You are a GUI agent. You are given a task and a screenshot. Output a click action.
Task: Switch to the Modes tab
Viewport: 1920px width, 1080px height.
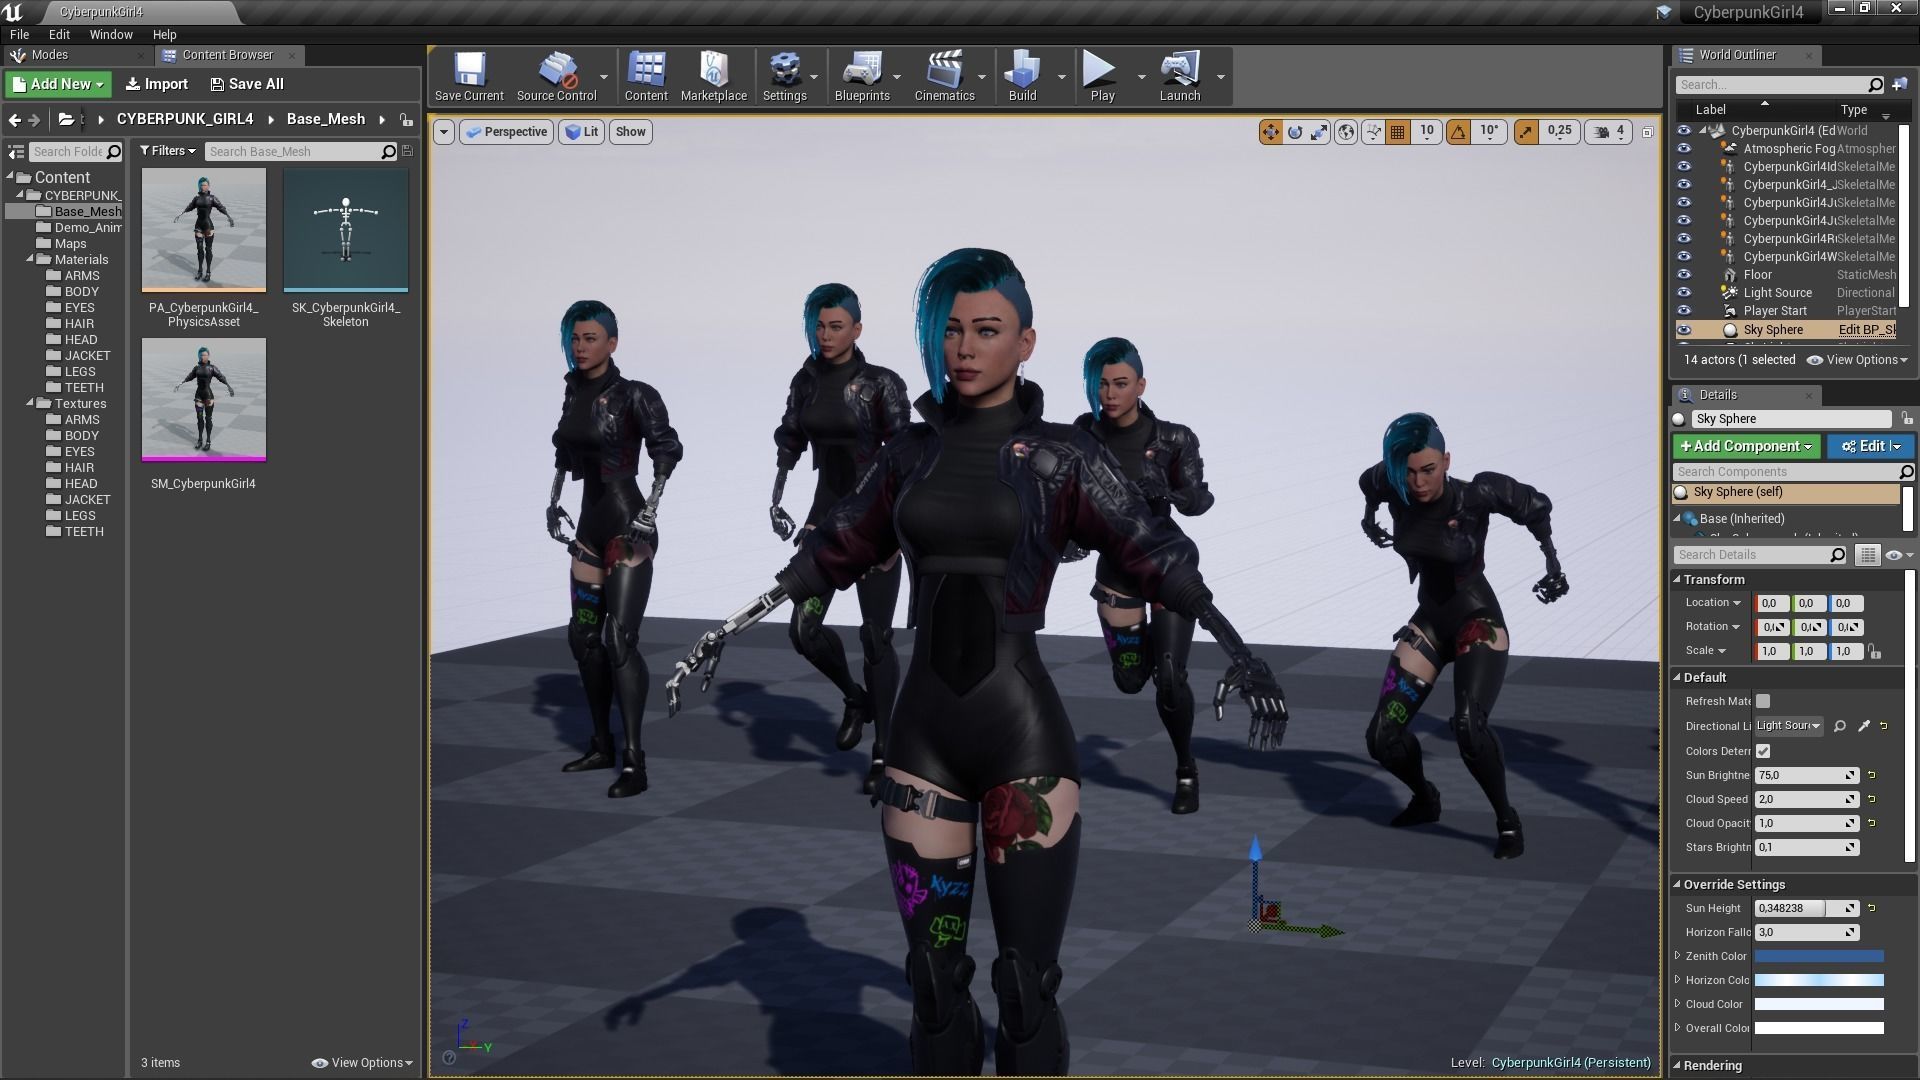point(49,55)
